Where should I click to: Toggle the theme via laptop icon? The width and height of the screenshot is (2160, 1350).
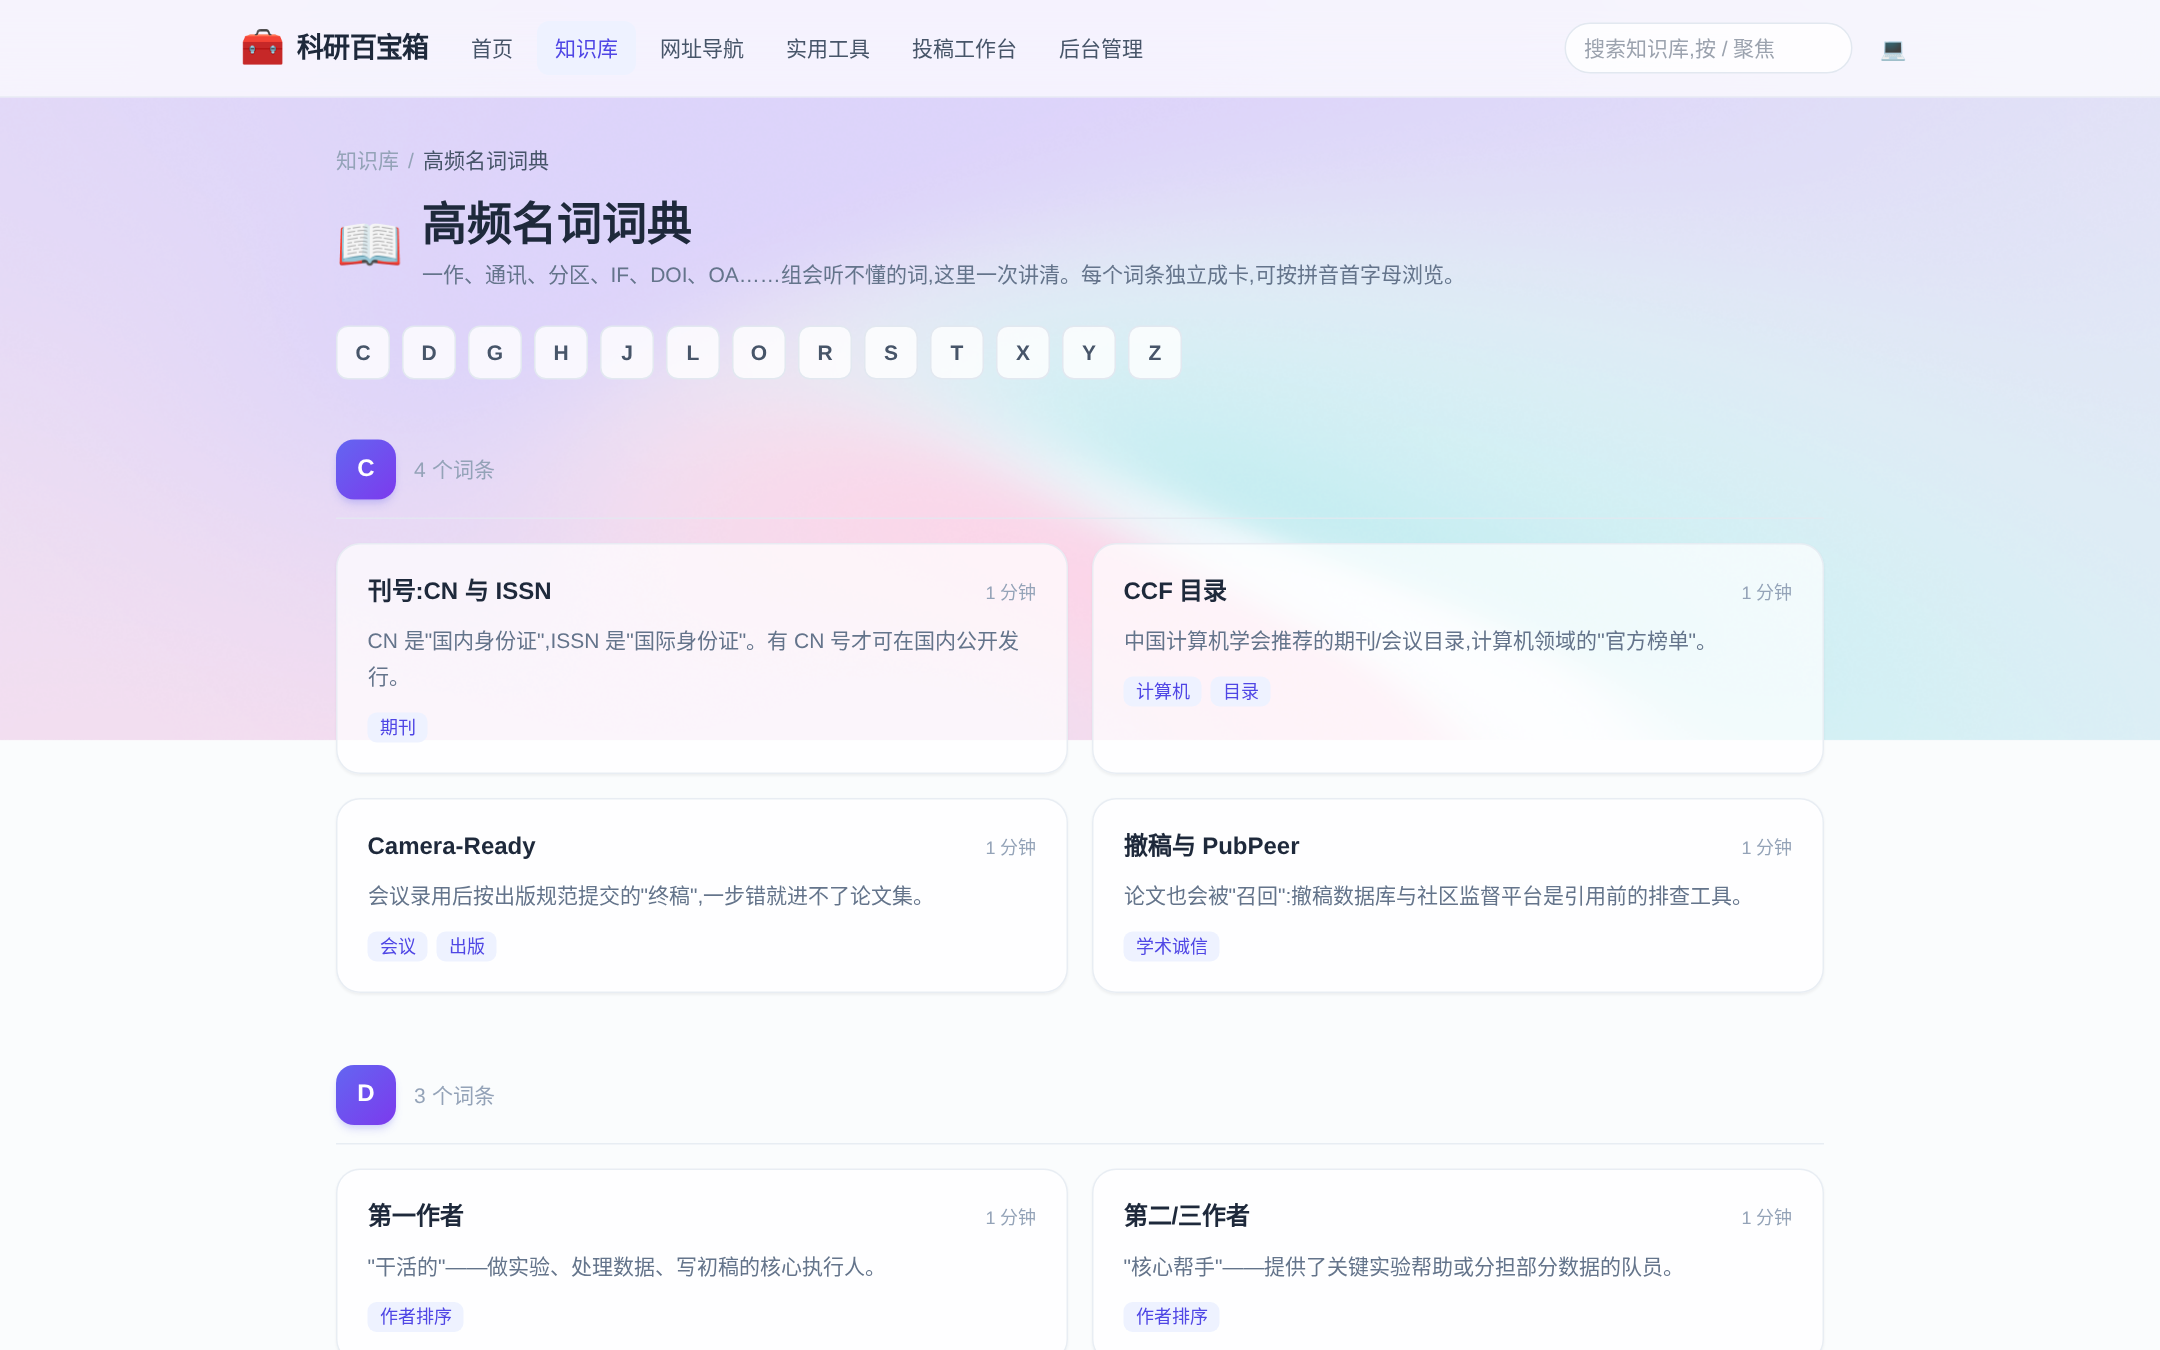coord(1892,49)
